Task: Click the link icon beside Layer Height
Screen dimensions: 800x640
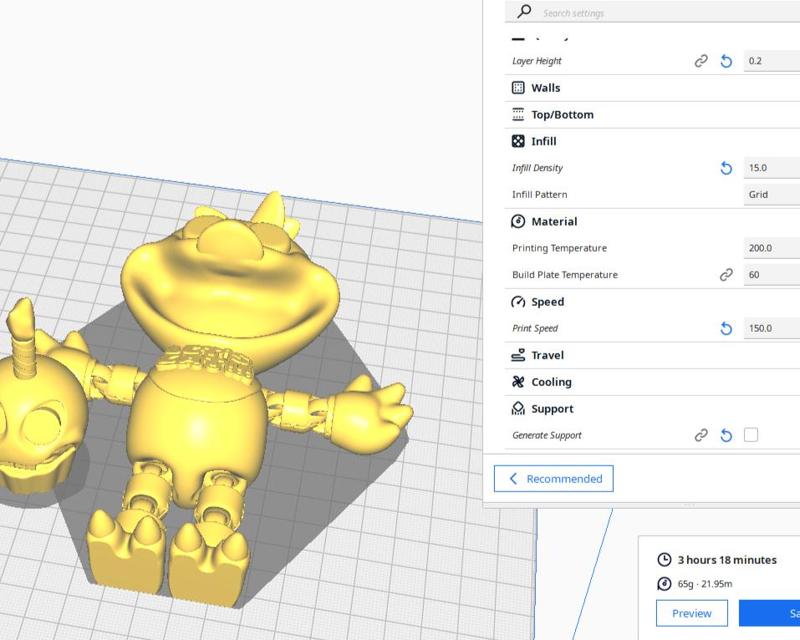Action: [701, 61]
